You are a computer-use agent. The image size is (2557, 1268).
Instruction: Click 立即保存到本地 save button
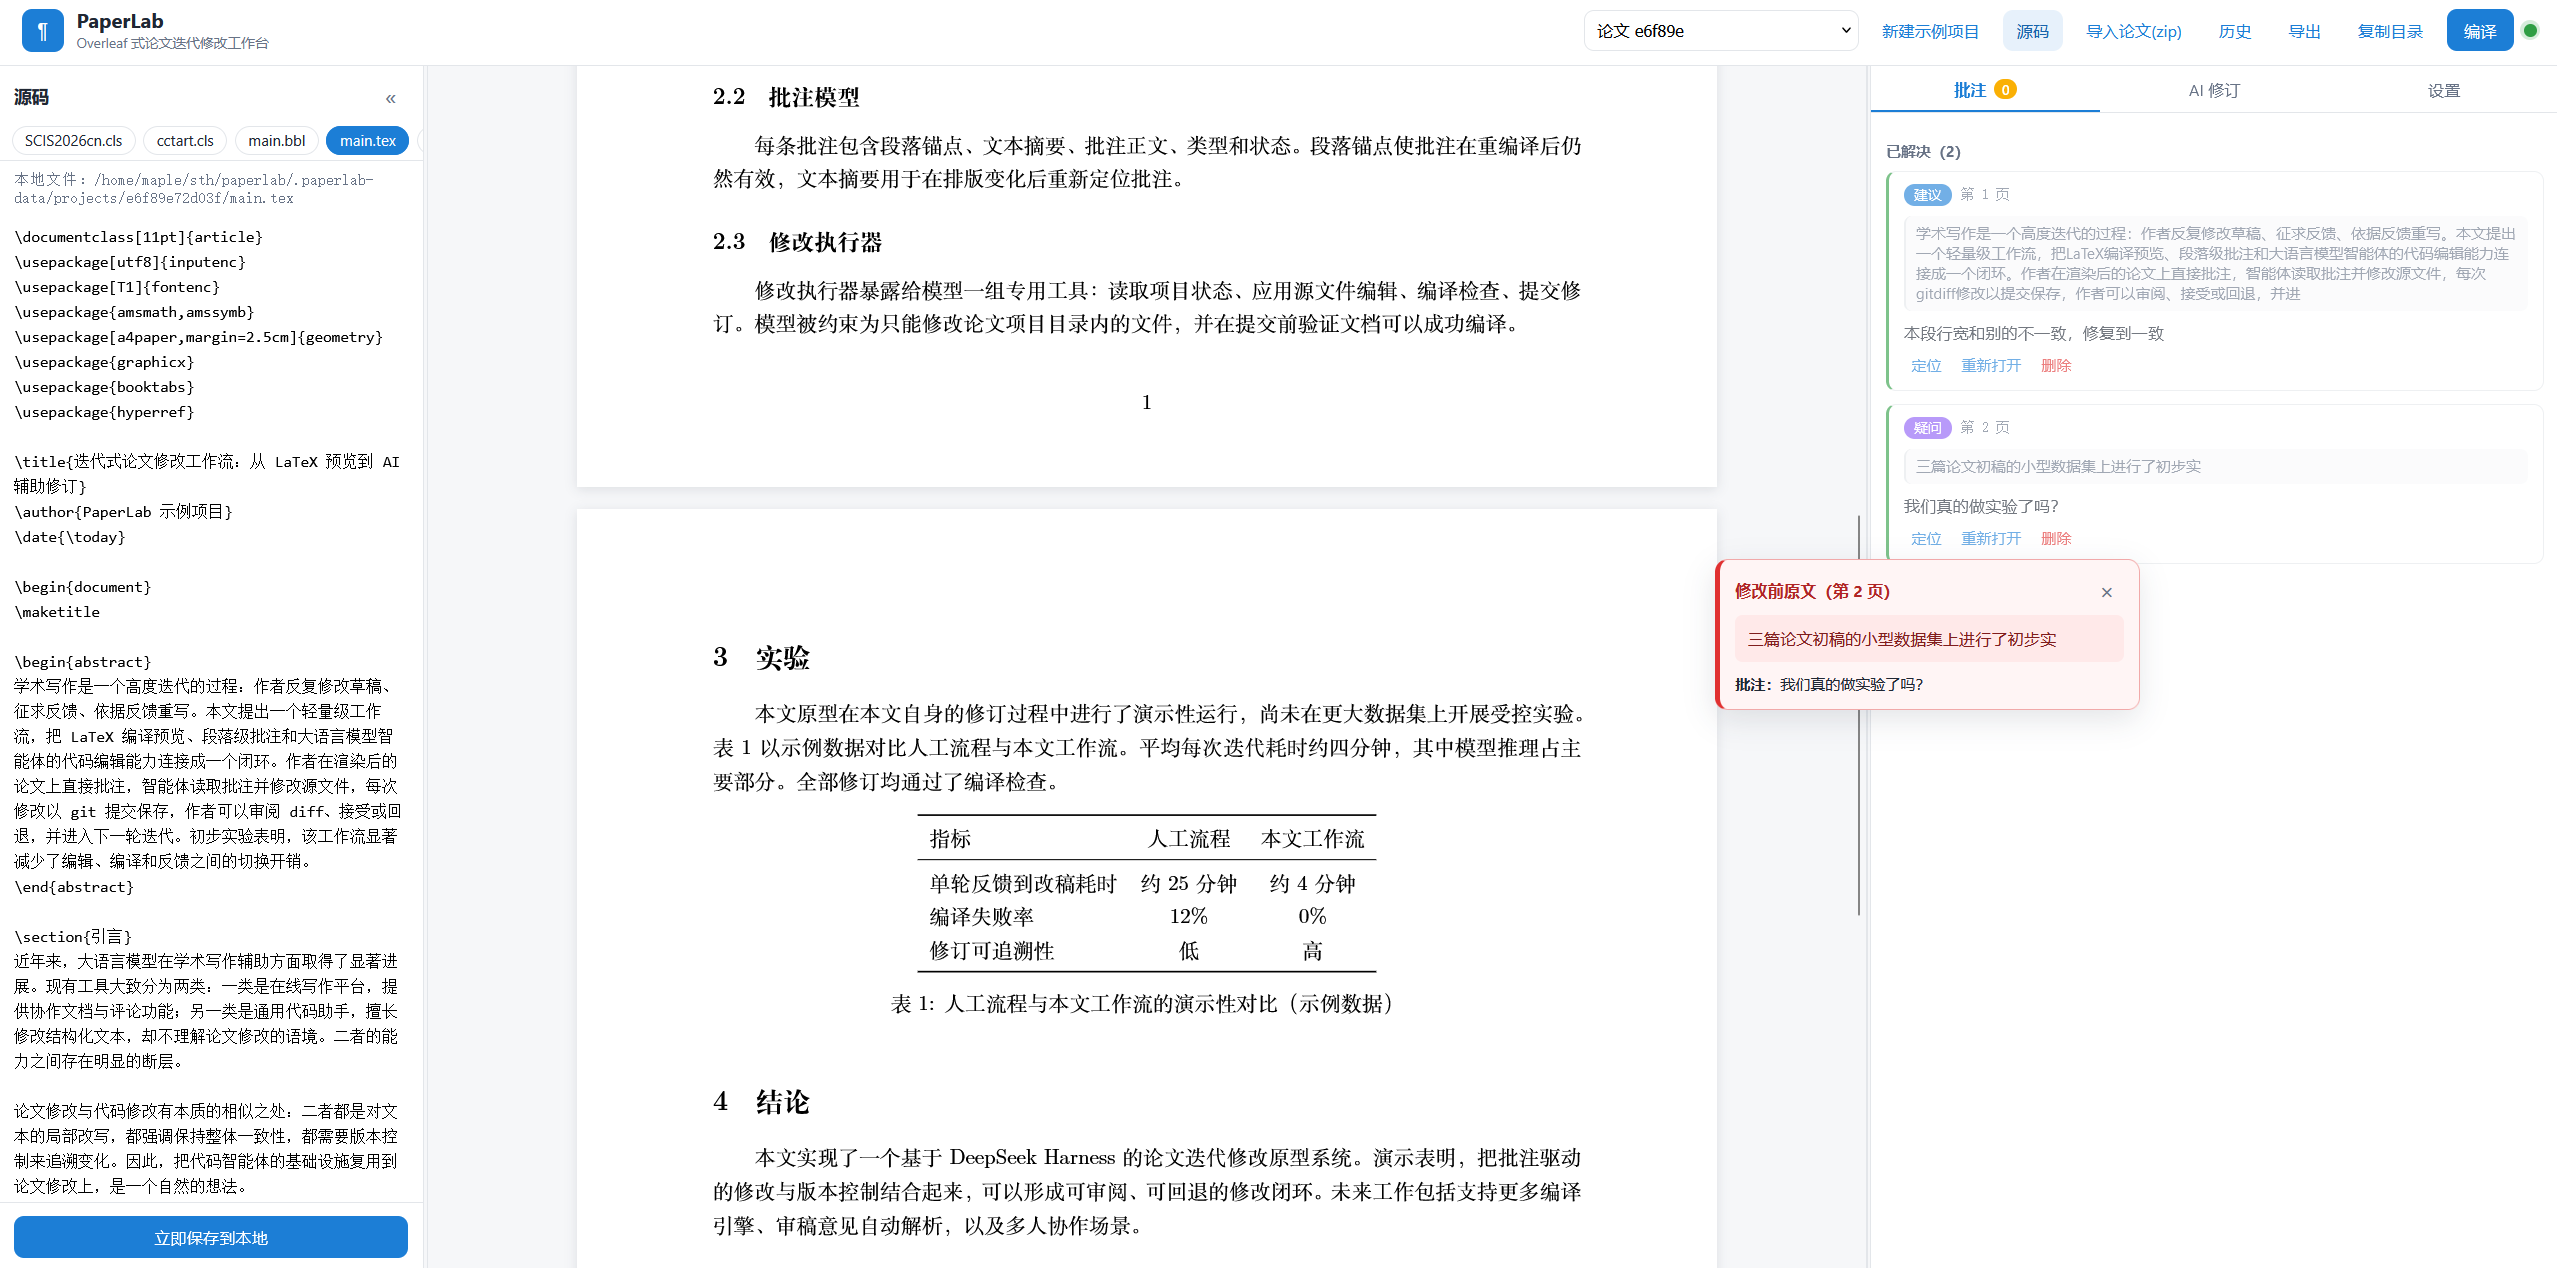211,1237
